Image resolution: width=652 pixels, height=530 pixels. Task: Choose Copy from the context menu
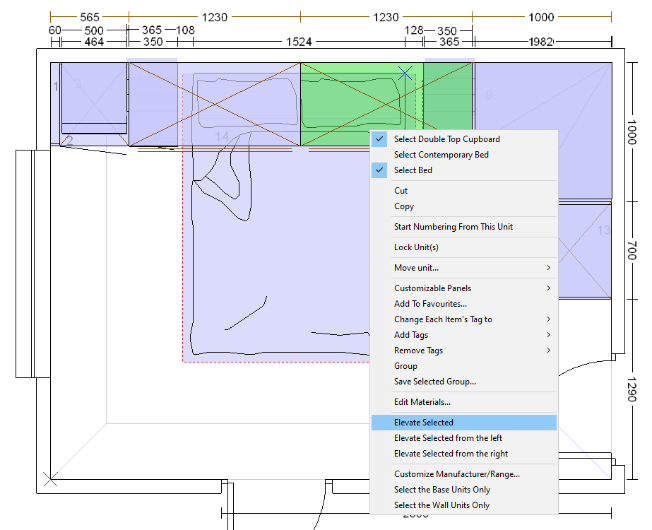(x=464, y=206)
